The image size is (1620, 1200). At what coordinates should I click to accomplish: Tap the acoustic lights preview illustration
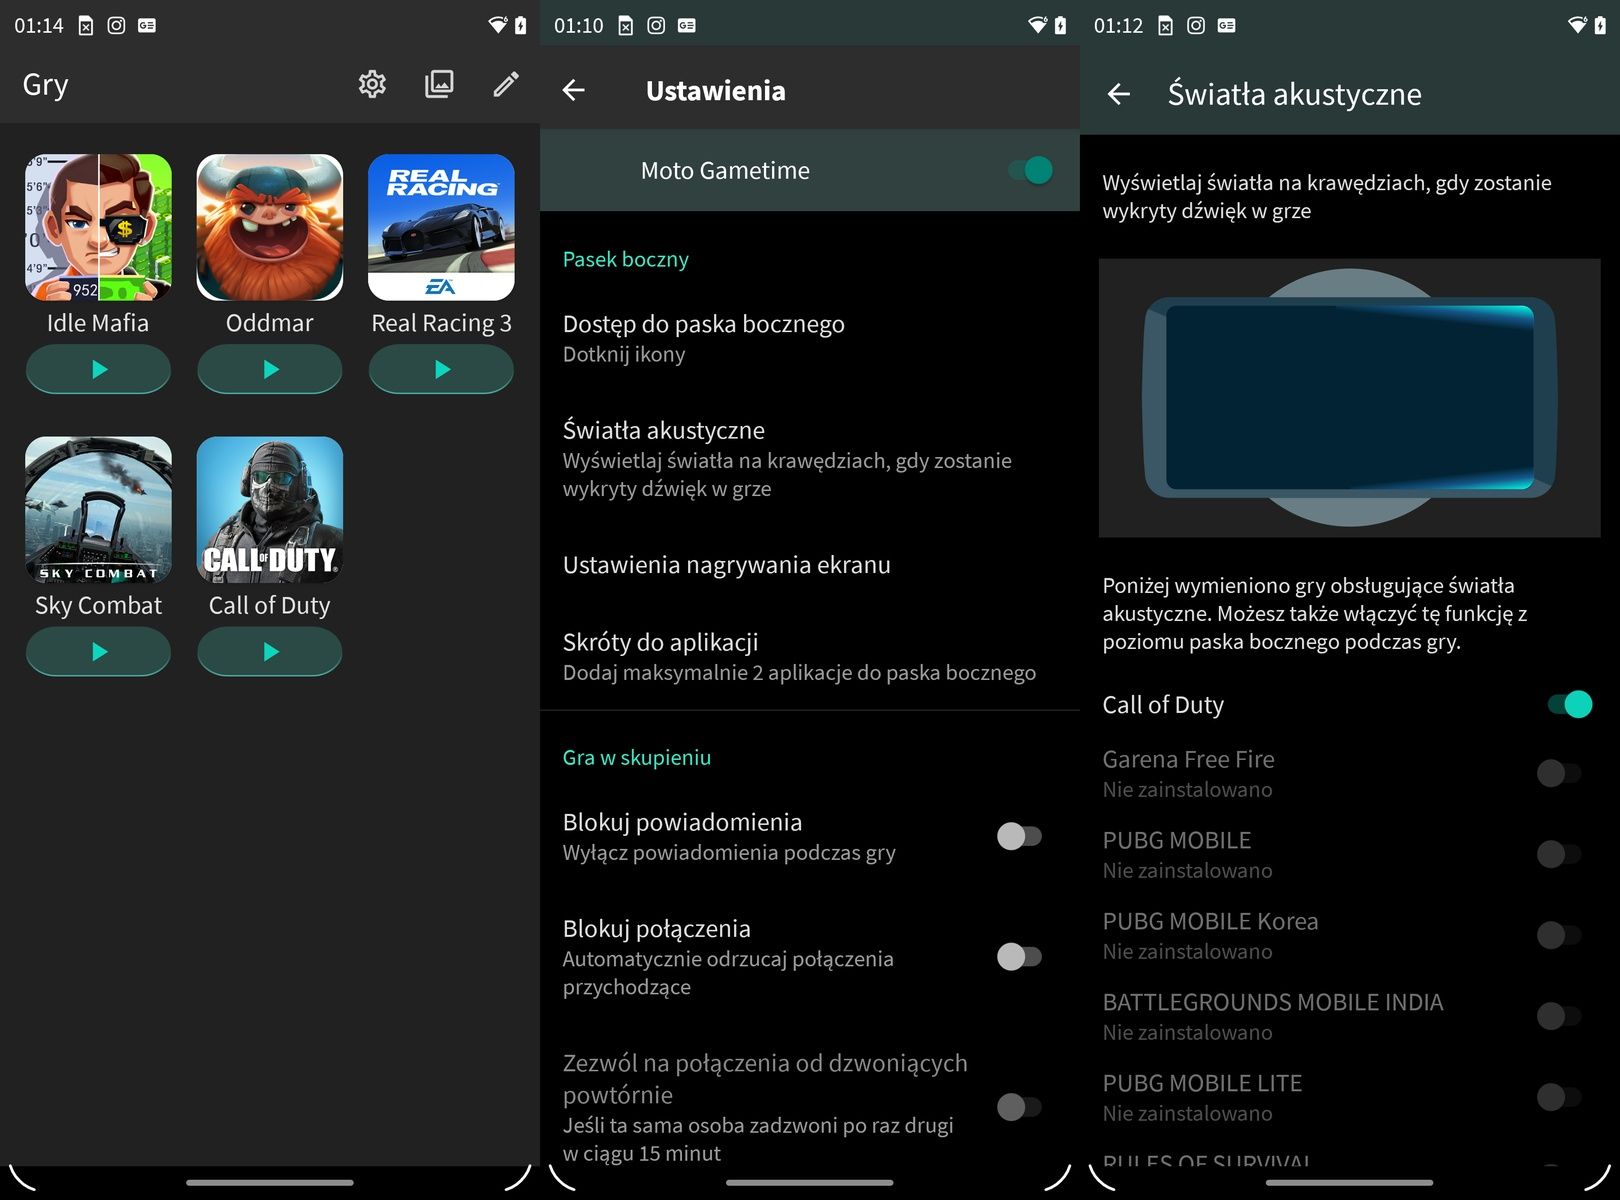point(1350,398)
